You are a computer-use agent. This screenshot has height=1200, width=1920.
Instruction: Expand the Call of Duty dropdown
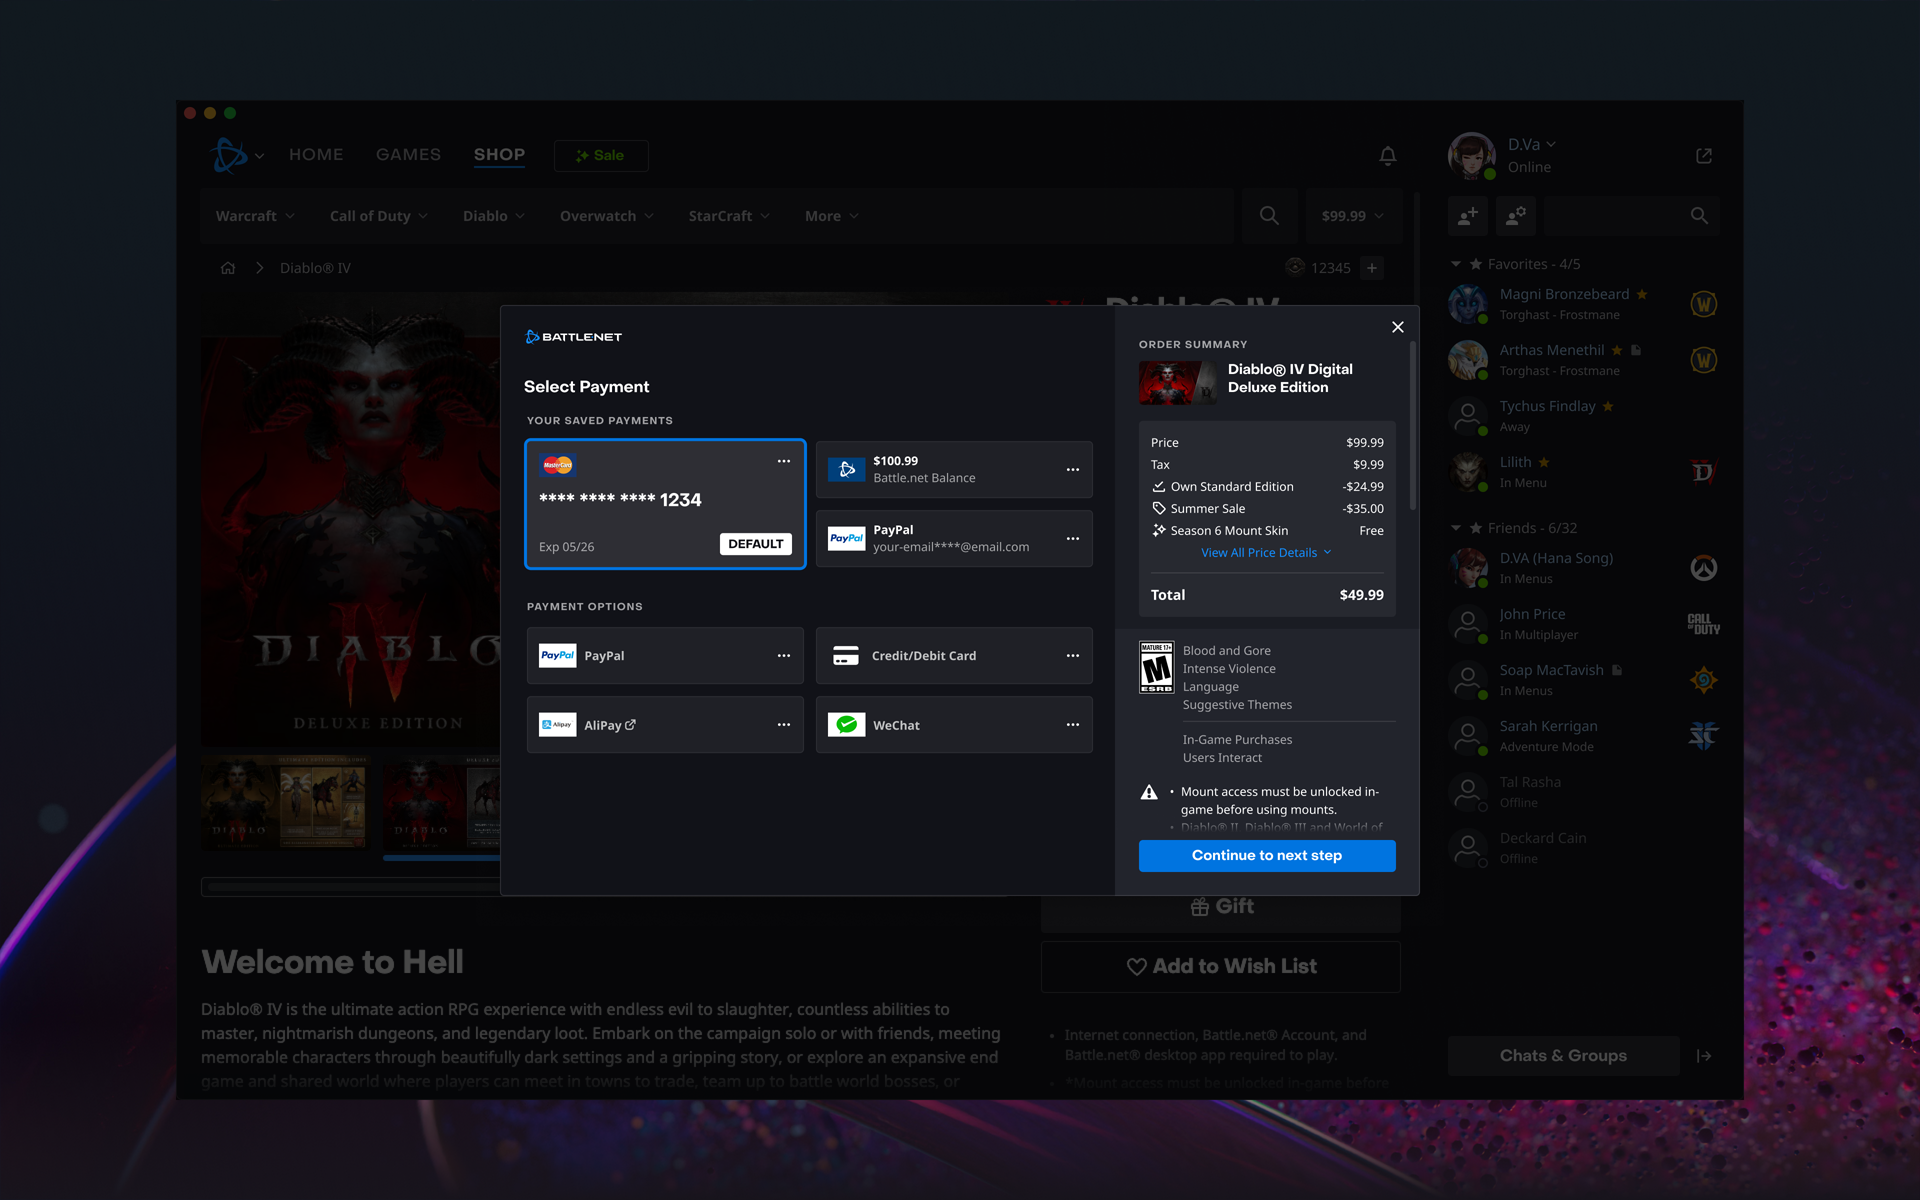tap(379, 216)
